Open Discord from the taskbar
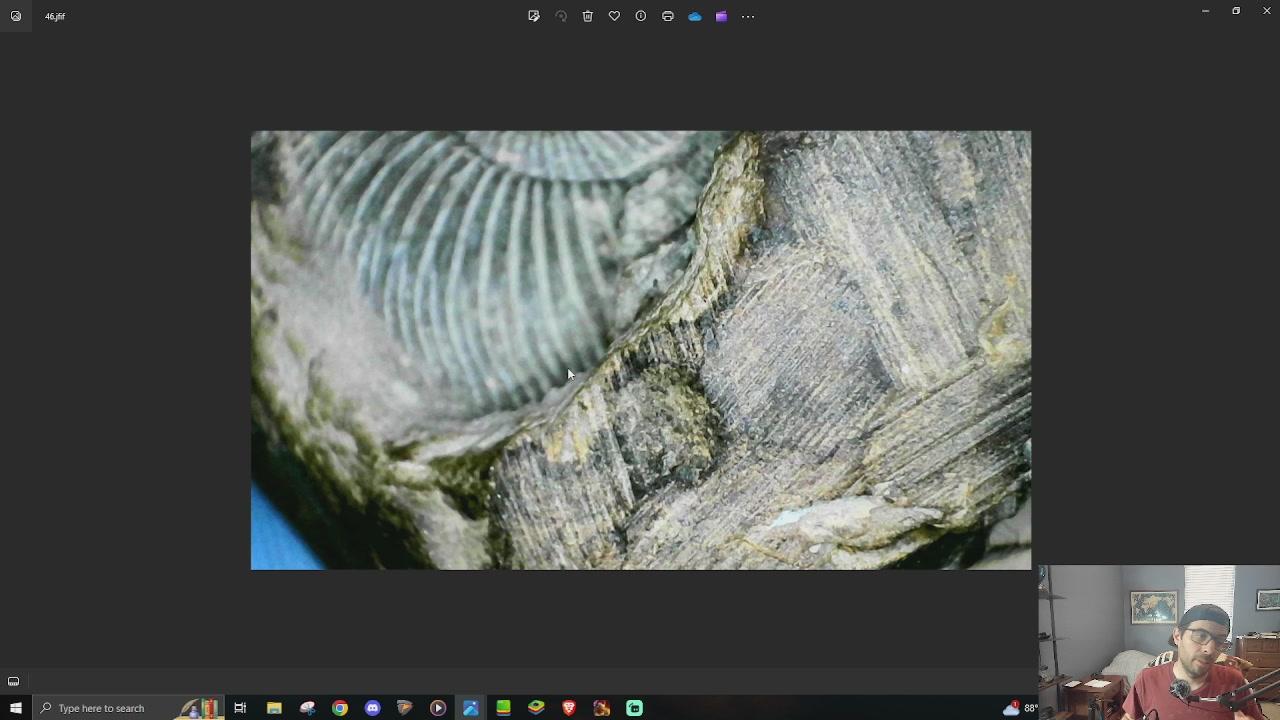This screenshot has width=1280, height=720. (373, 708)
